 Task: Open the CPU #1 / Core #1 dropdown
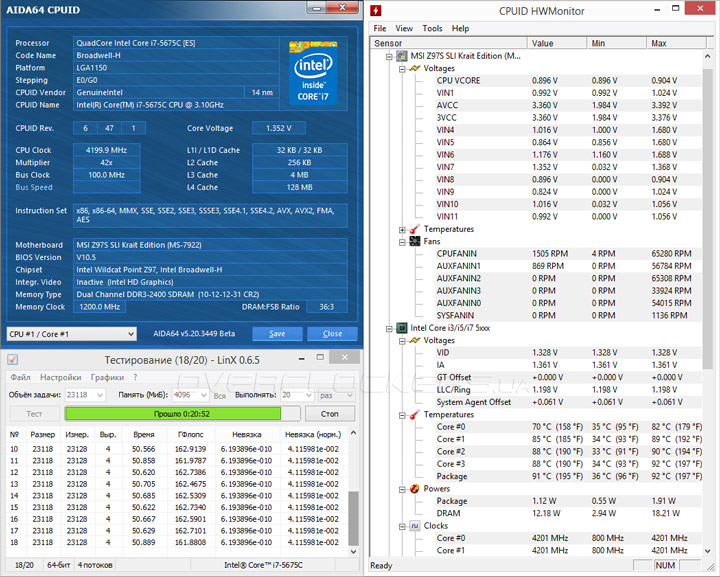[x=70, y=334]
